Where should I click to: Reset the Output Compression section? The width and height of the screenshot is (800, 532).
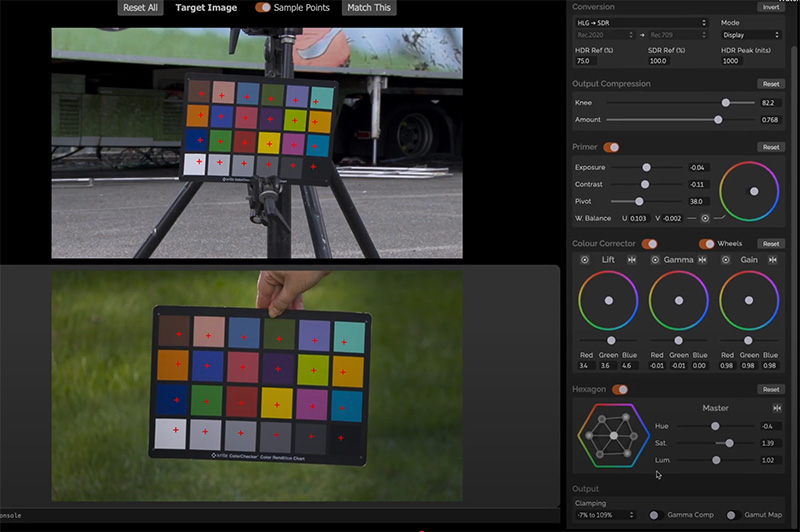pyautogui.click(x=770, y=84)
